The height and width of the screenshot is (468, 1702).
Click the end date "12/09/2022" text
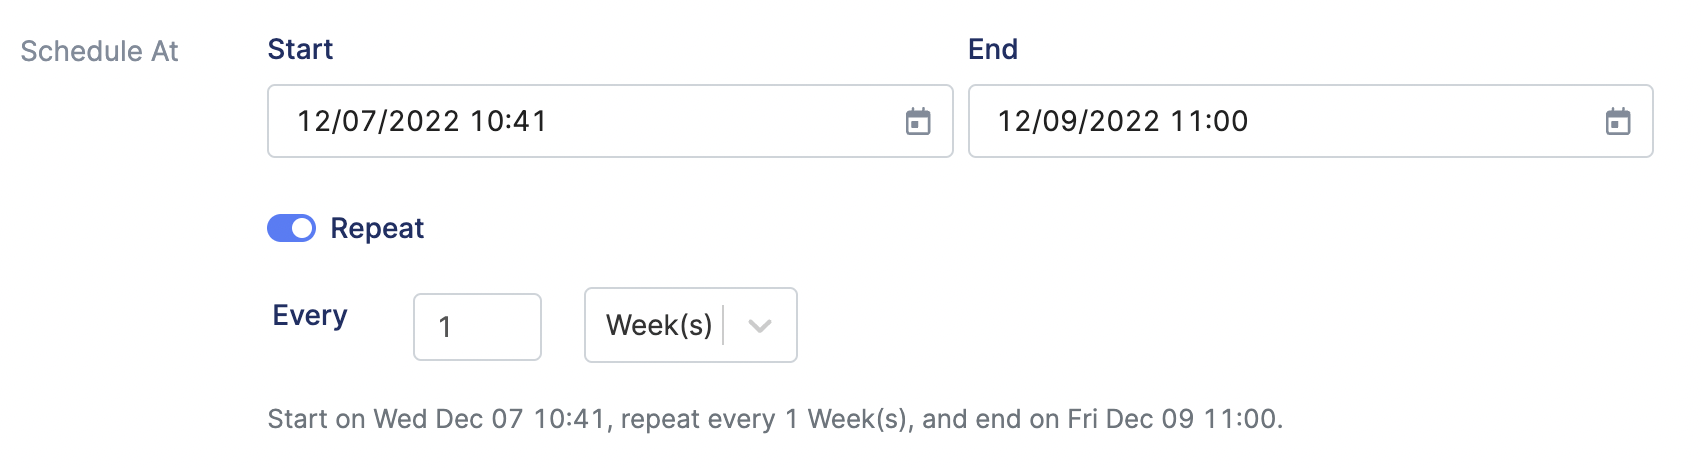point(1079,121)
